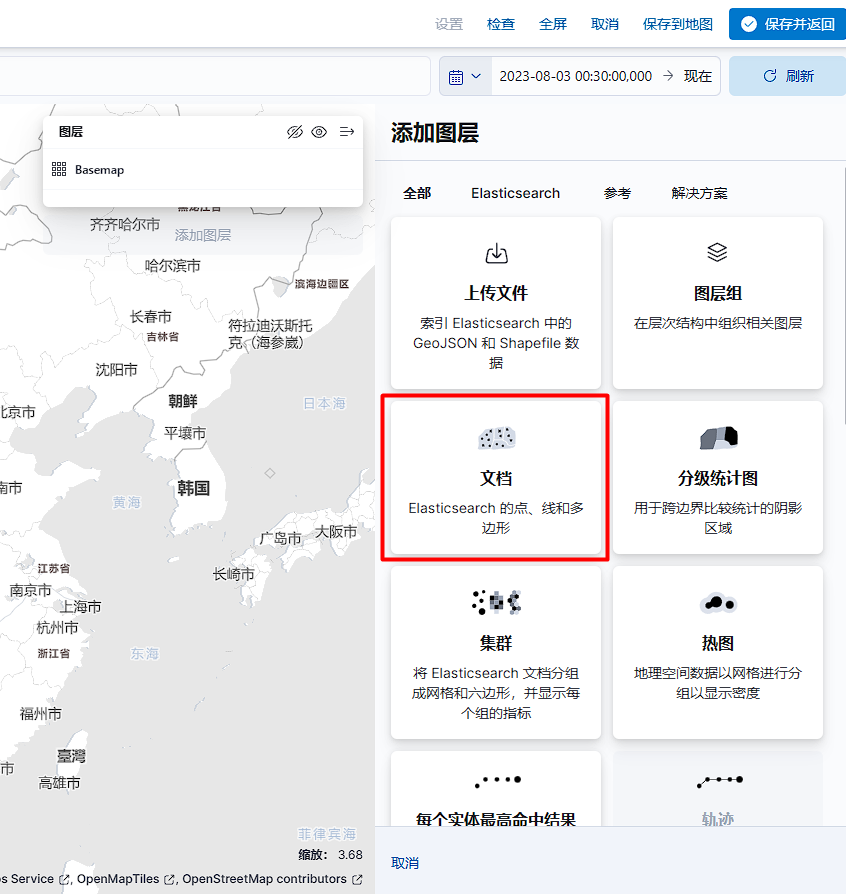The height and width of the screenshot is (894, 846).
Task: Click the refresh icon in 刷新 button
Action: [x=769, y=76]
